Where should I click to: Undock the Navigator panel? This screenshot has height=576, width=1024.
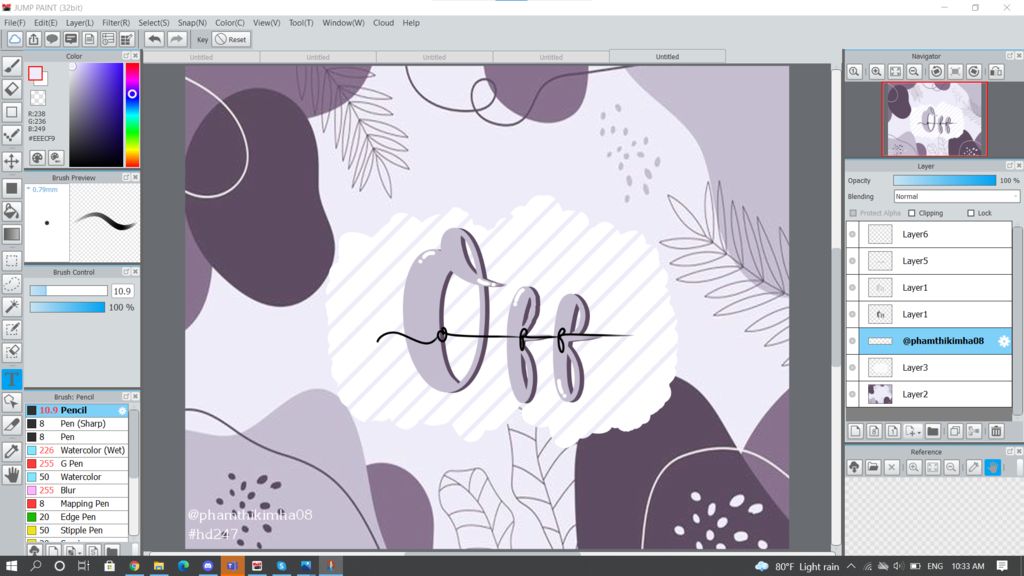1010,56
